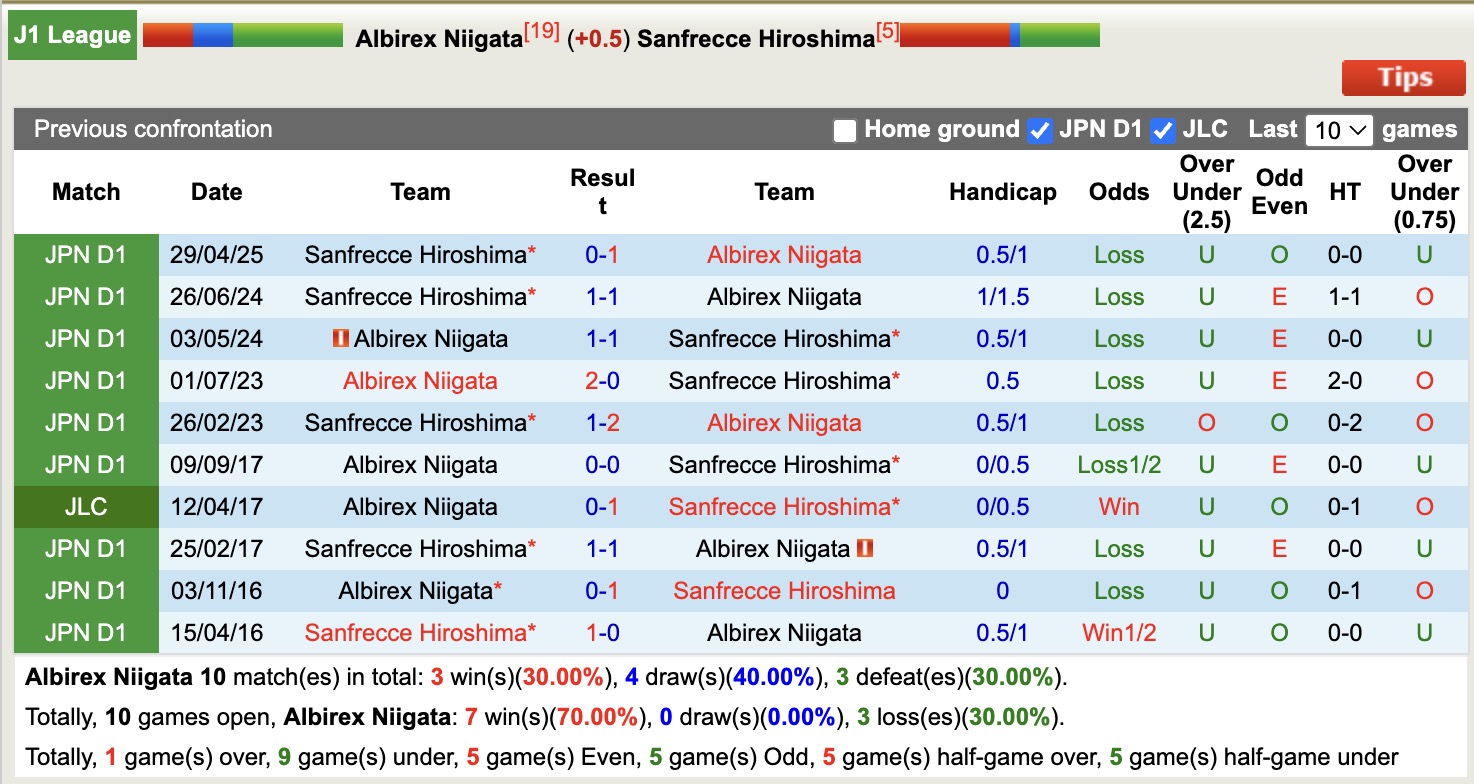
Task: Disable the JPN D1 checkbox
Action: coord(1039,129)
